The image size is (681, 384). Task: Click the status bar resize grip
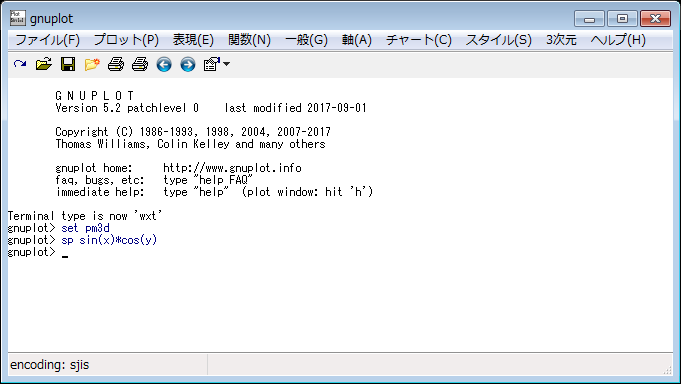coord(668,371)
